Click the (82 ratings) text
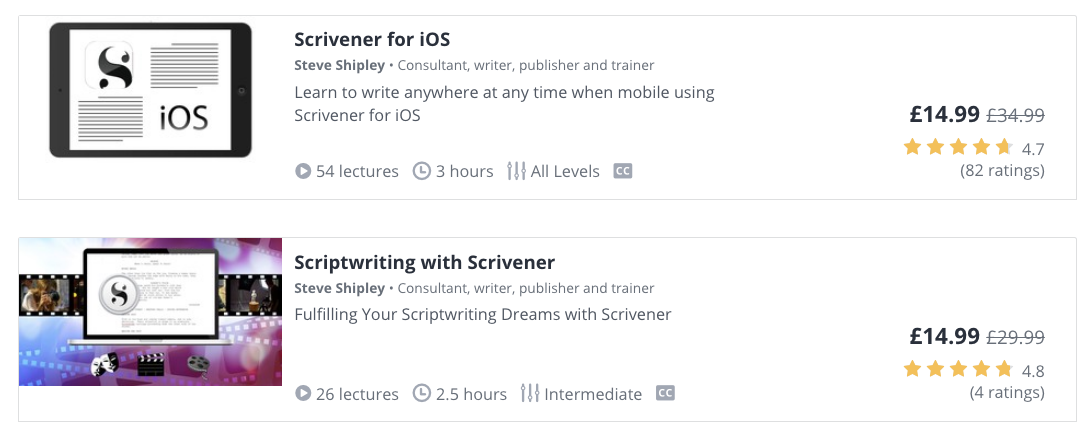This screenshot has height=433, width=1087. tap(1002, 170)
